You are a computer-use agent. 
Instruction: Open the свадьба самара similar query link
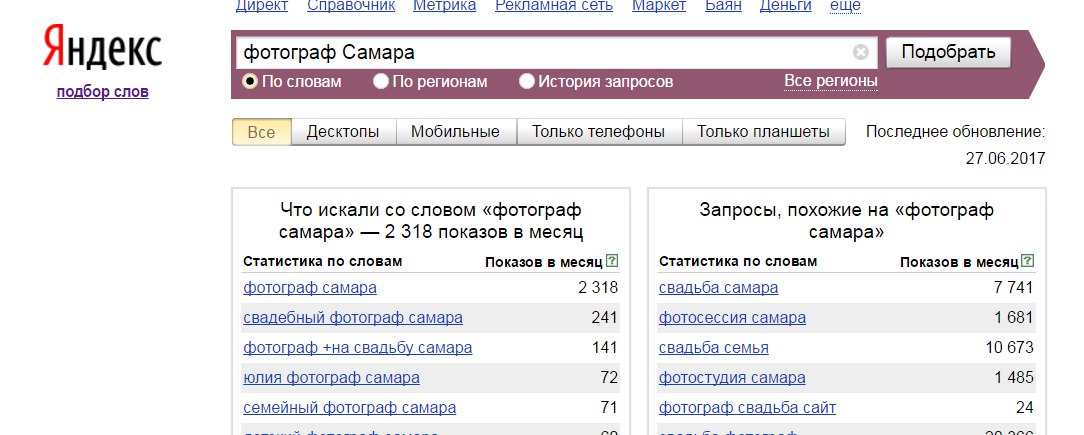tap(718, 288)
